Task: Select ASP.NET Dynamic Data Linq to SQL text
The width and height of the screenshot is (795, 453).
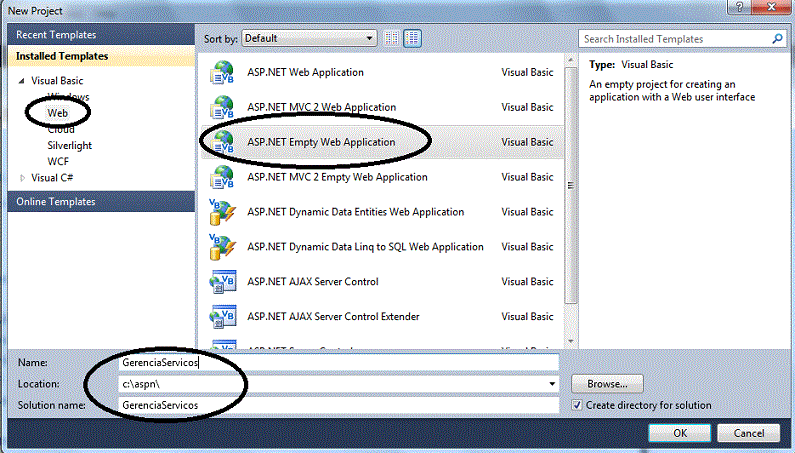Action: (365, 247)
